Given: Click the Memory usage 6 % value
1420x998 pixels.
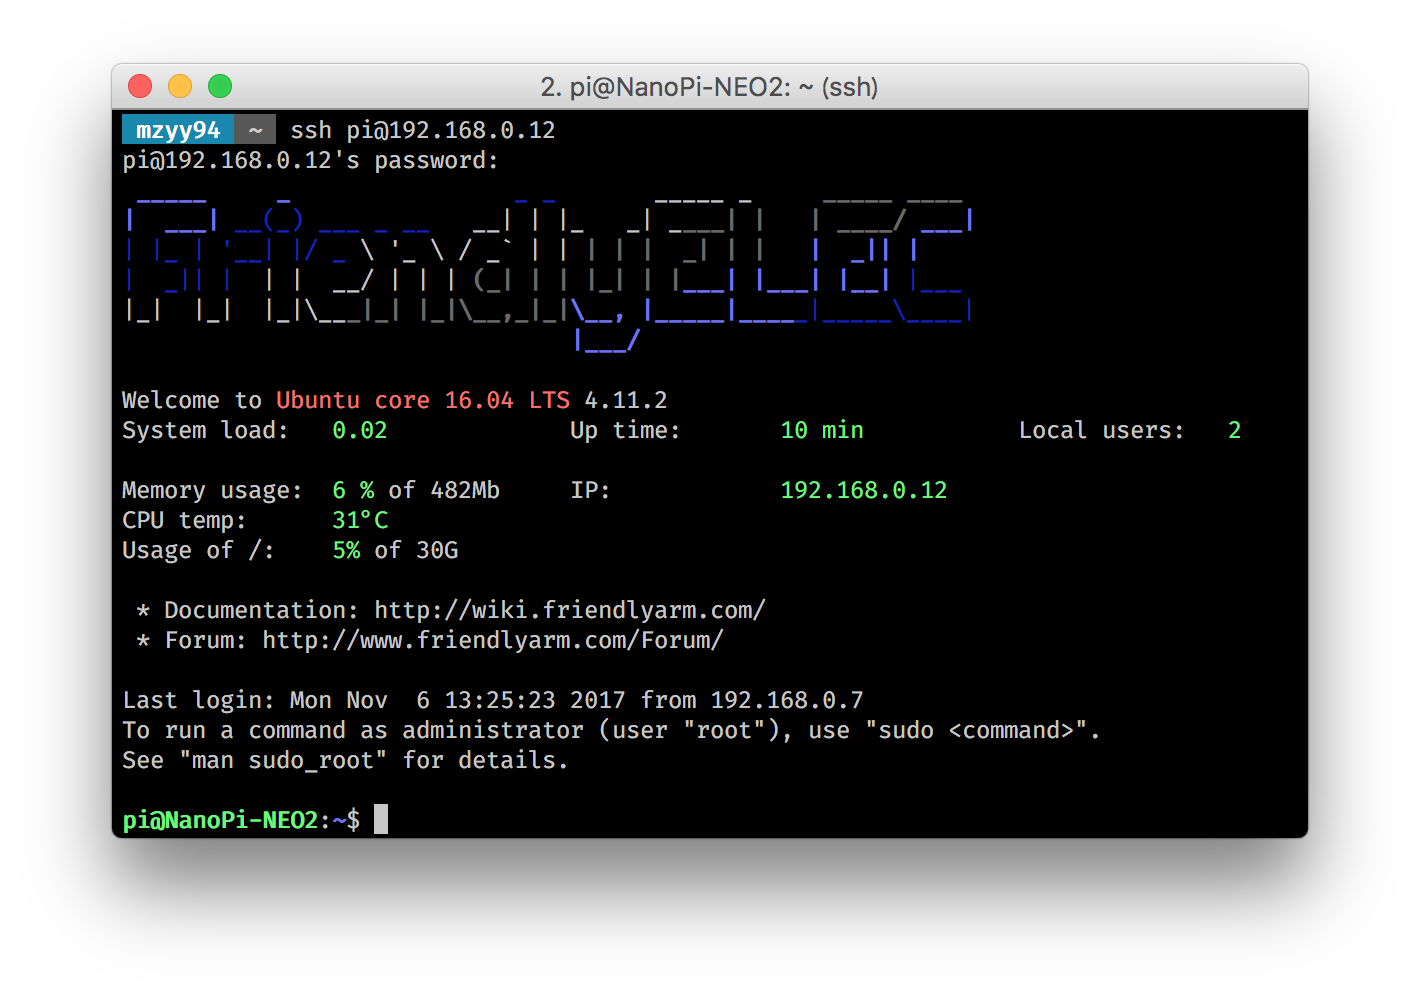Looking at the screenshot, I should tap(353, 490).
